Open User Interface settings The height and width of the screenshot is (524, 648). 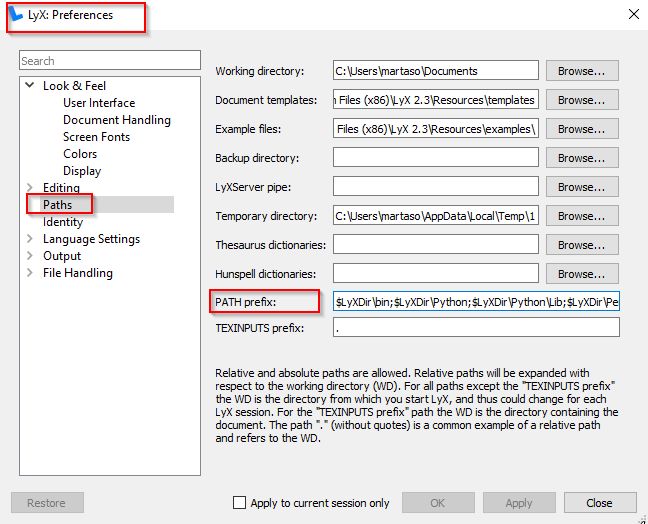tap(99, 102)
